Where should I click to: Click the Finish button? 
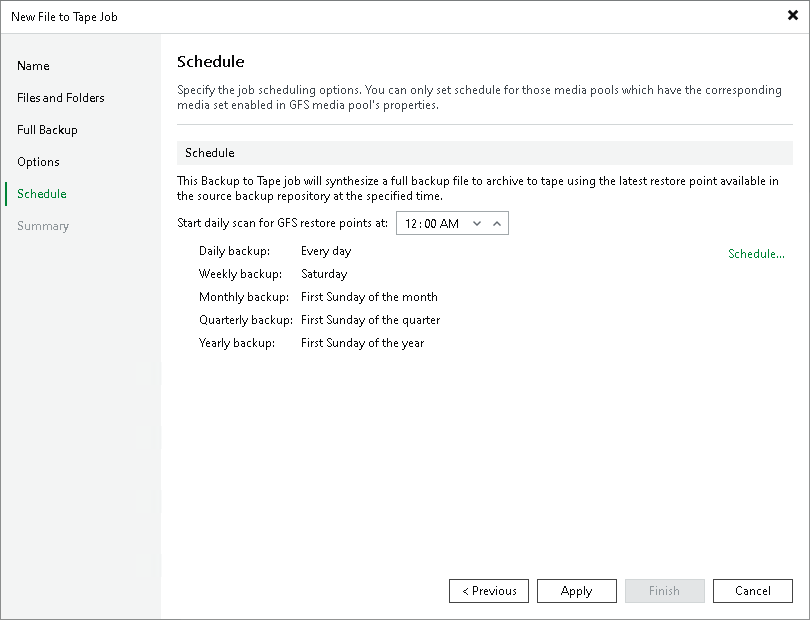tap(664, 591)
